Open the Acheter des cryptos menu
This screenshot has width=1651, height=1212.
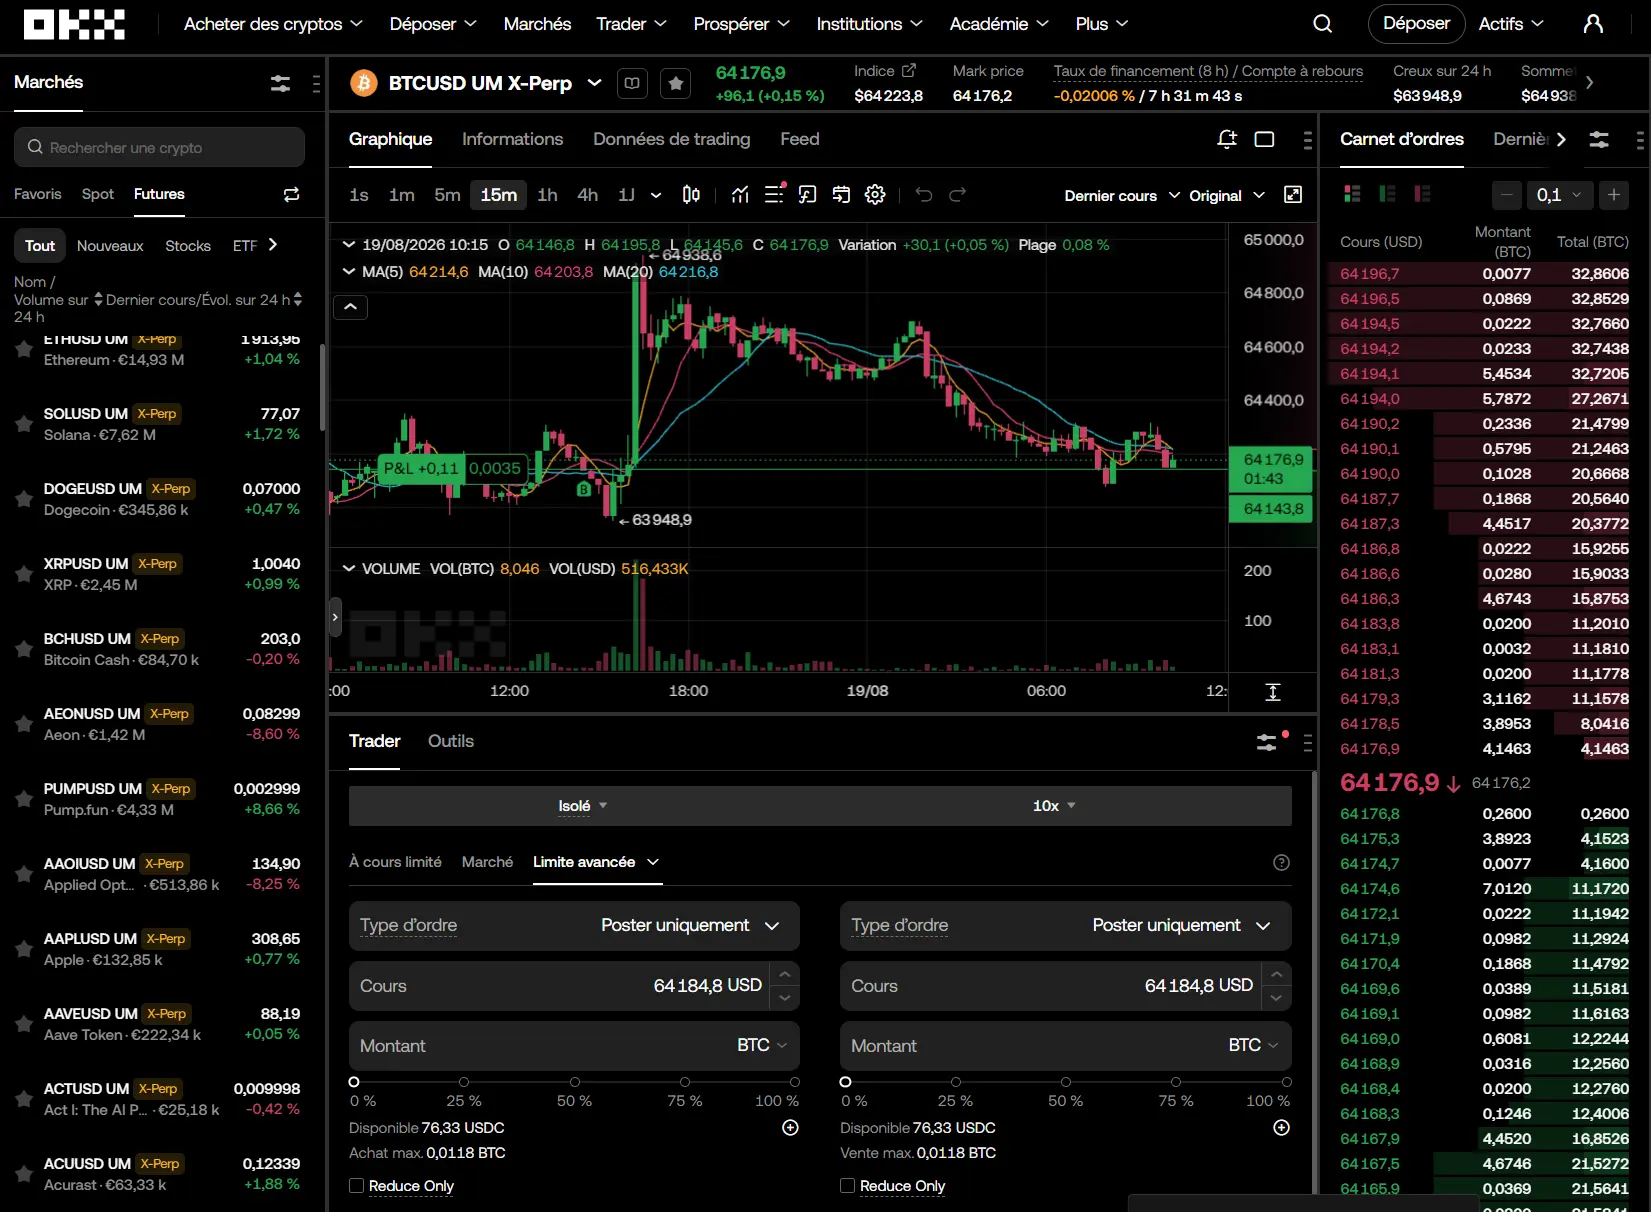[x=273, y=24]
